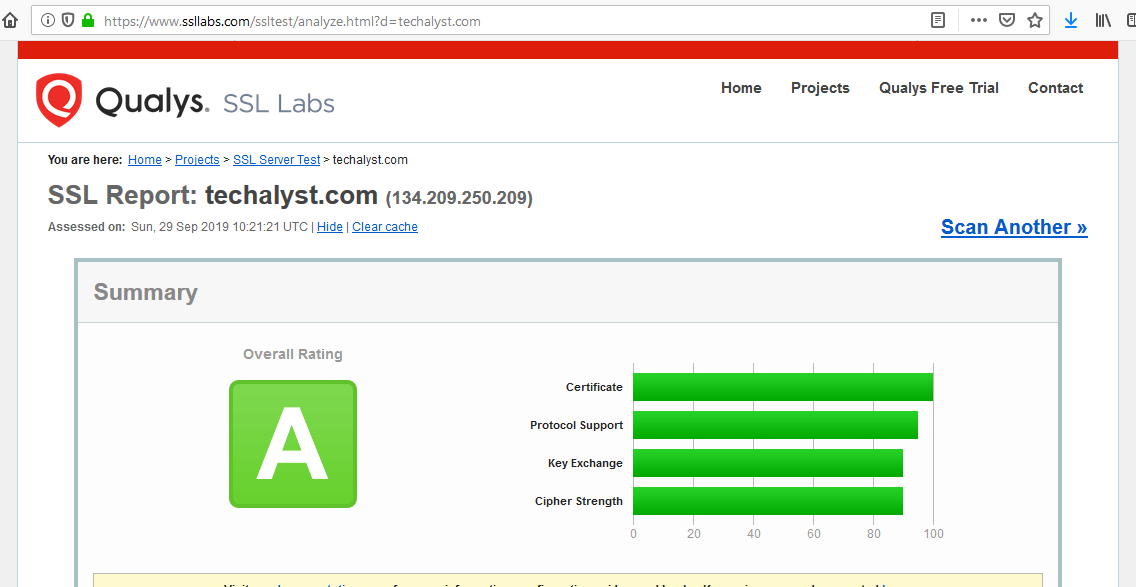
Task: Click the 'Certificate' chart label
Action: [x=594, y=387]
